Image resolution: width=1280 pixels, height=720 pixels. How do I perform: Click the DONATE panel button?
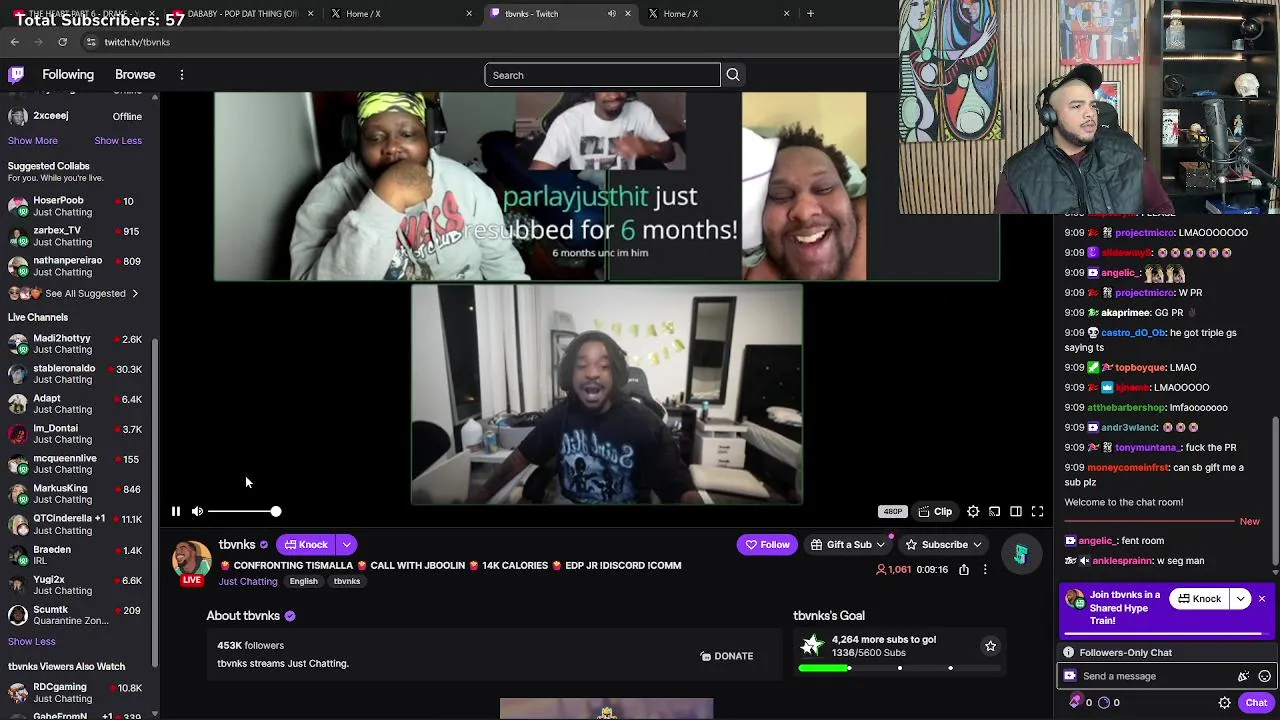(726, 656)
